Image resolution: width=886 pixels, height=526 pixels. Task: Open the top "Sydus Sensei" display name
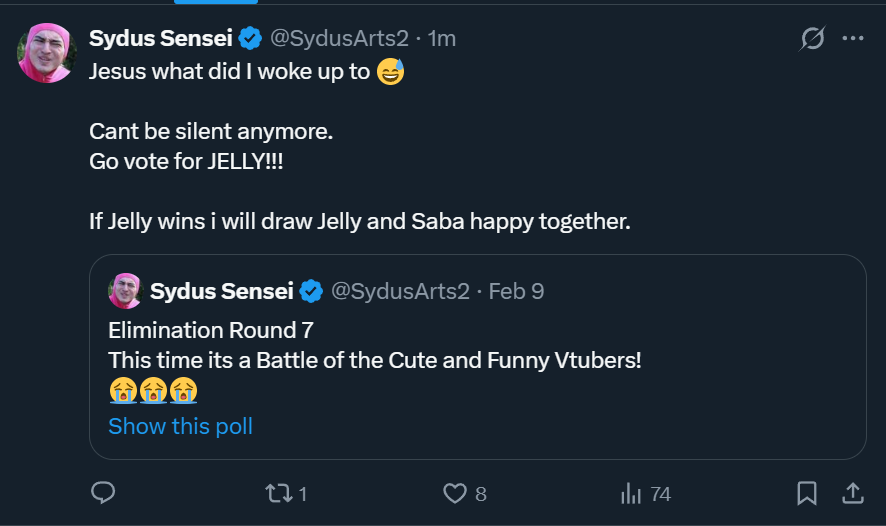pos(161,39)
